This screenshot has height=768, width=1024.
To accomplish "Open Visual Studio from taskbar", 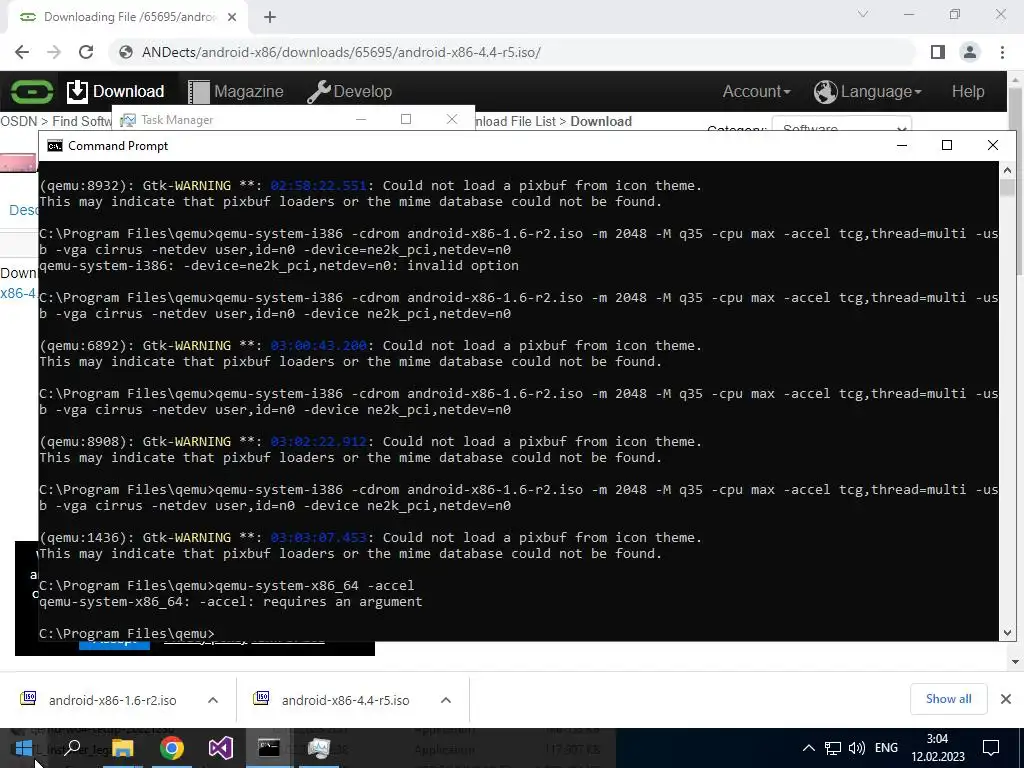I will tap(221, 748).
